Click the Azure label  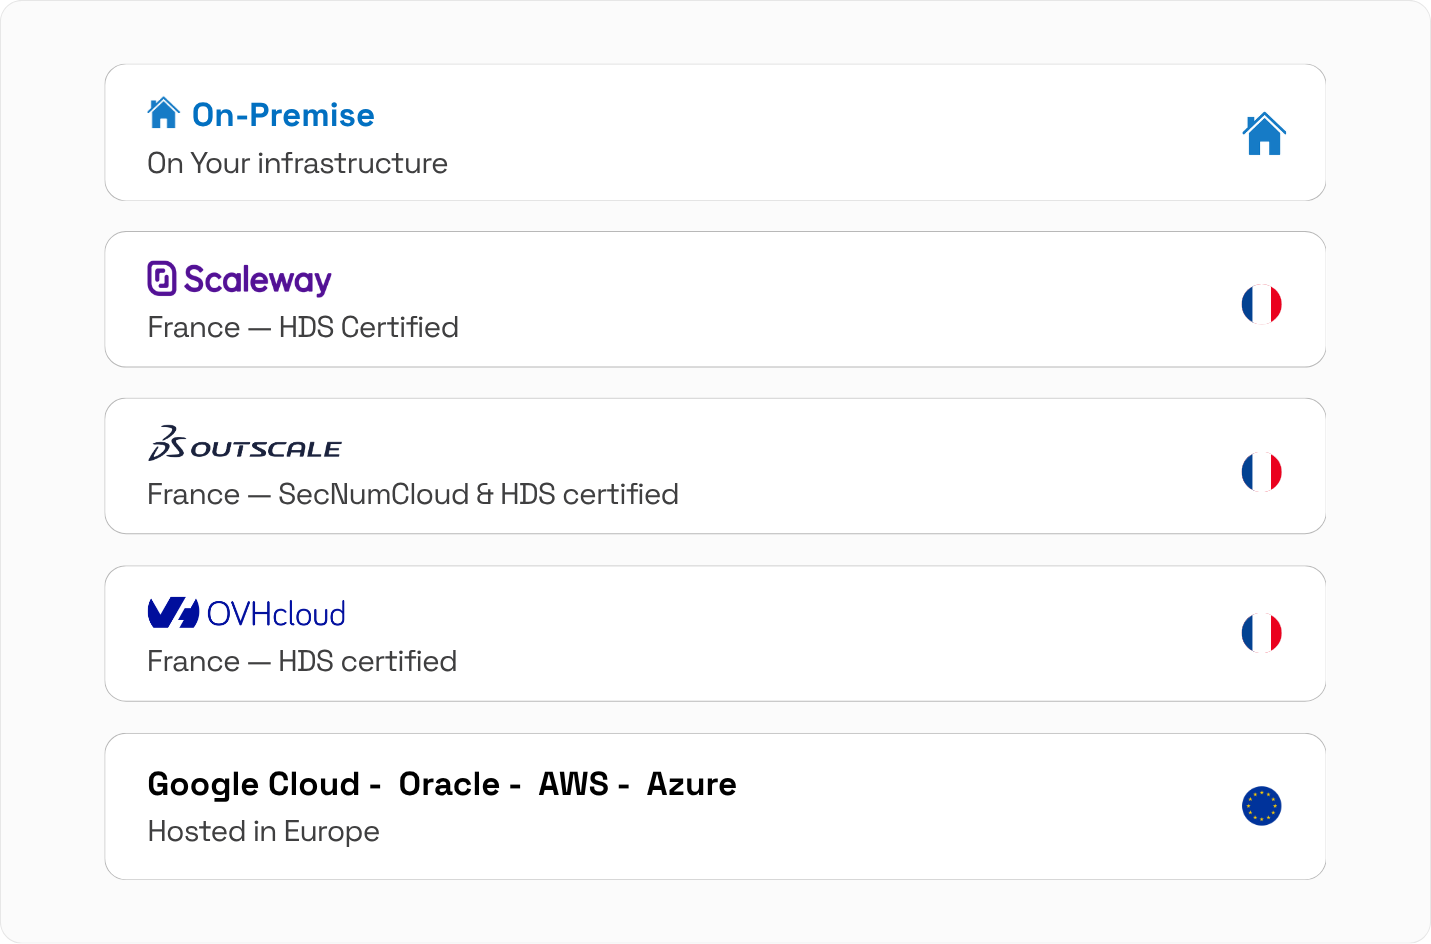pos(691,784)
